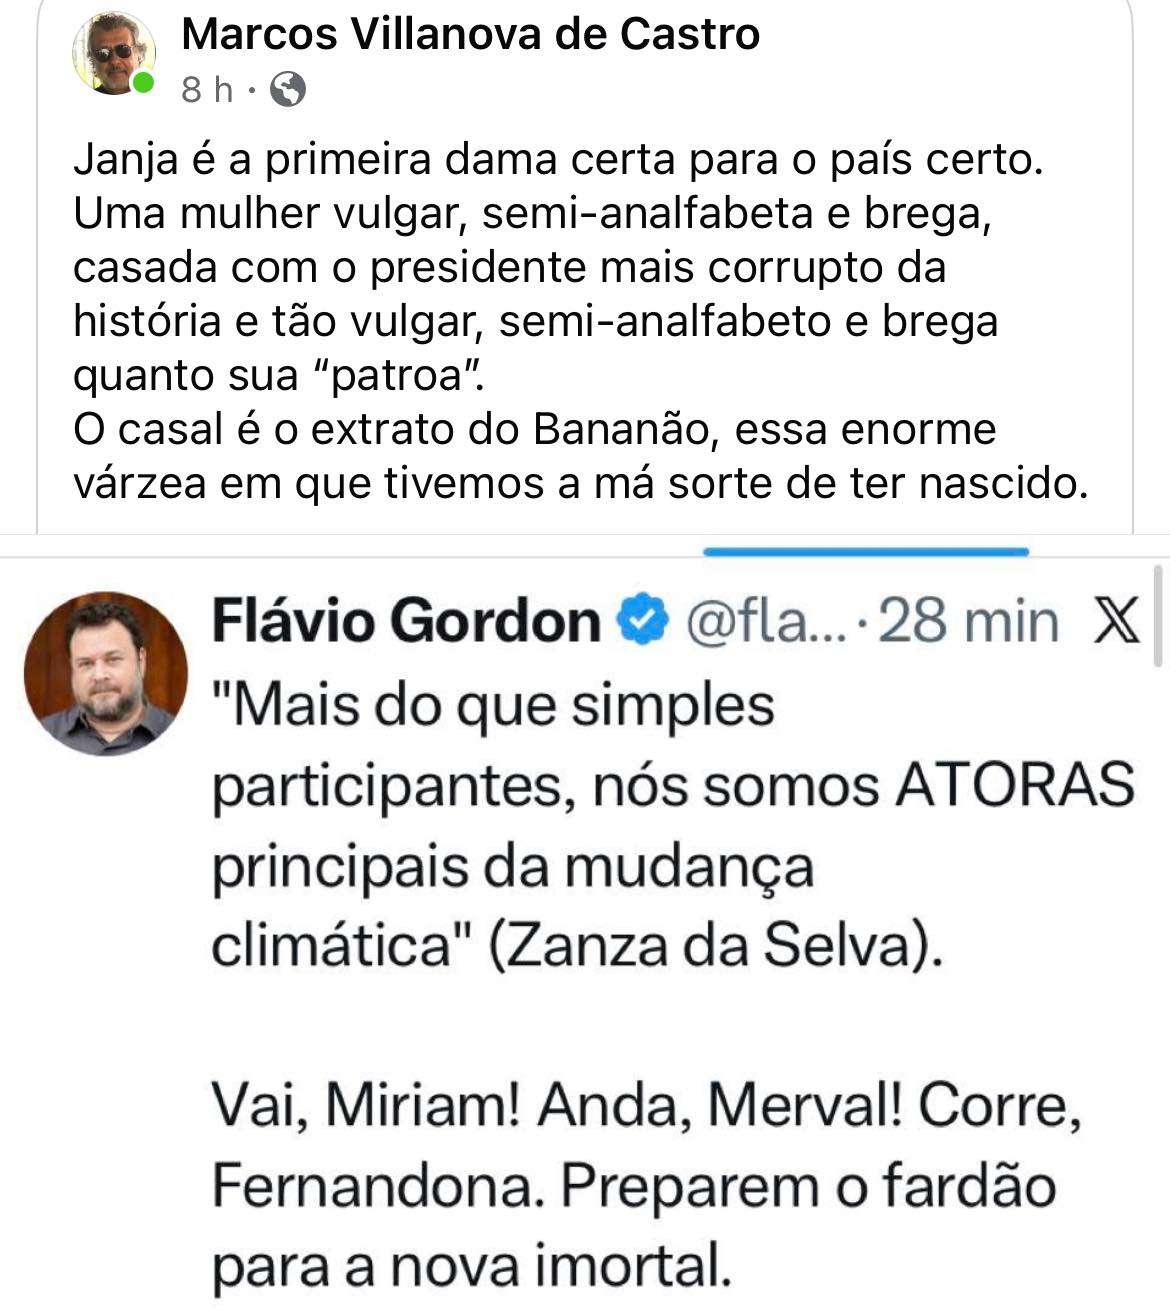Click the green online status dot
Viewport: 1170px width, 1314px height.
145,82
